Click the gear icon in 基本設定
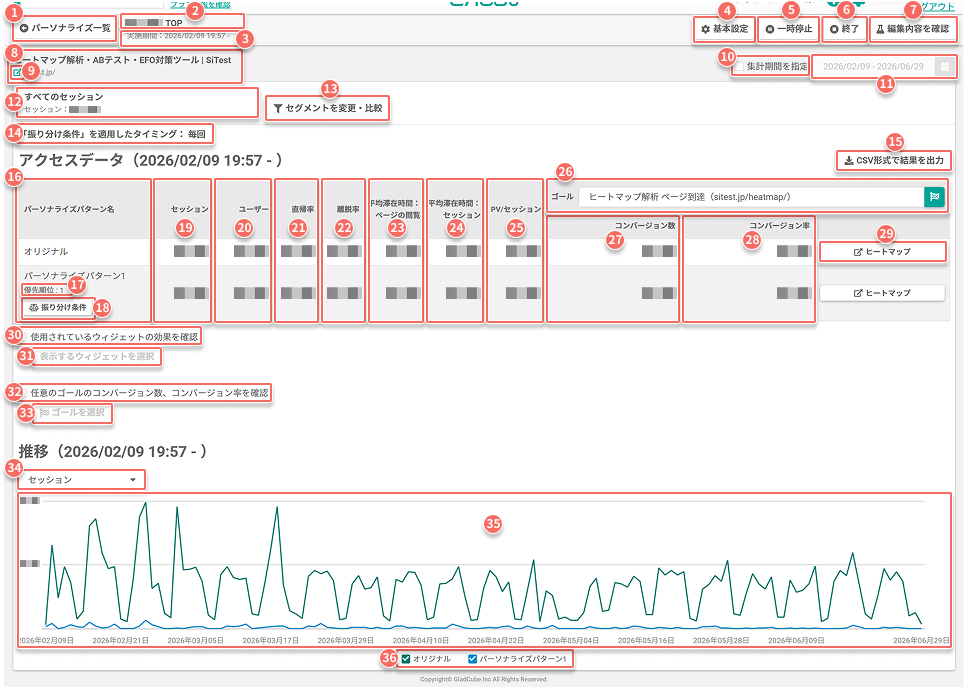 tap(705, 29)
